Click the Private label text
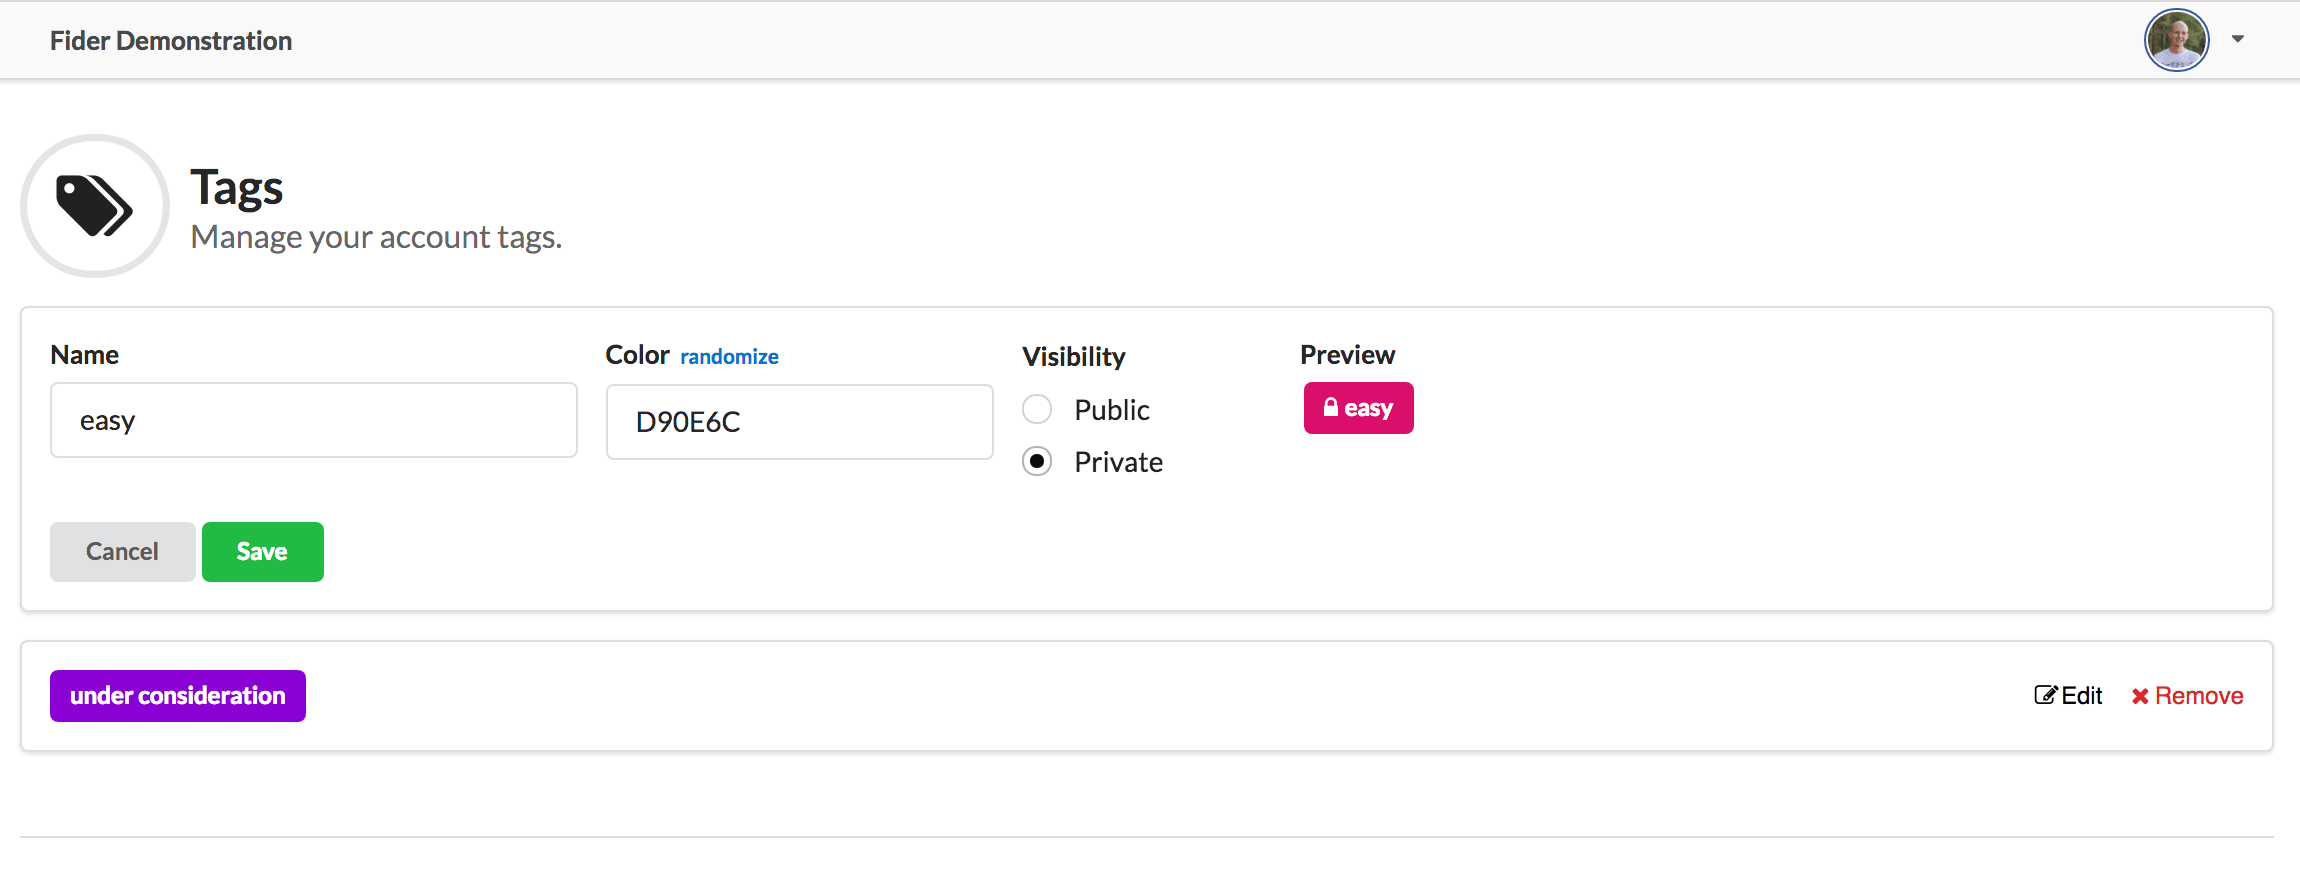 pyautogui.click(x=1118, y=462)
